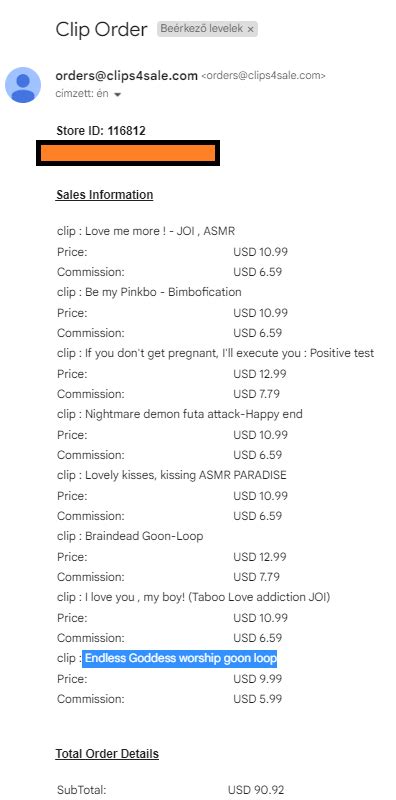Click the Be my Pinkbo - Bimbofication clip line
This screenshot has height=800, width=396.
(149, 292)
